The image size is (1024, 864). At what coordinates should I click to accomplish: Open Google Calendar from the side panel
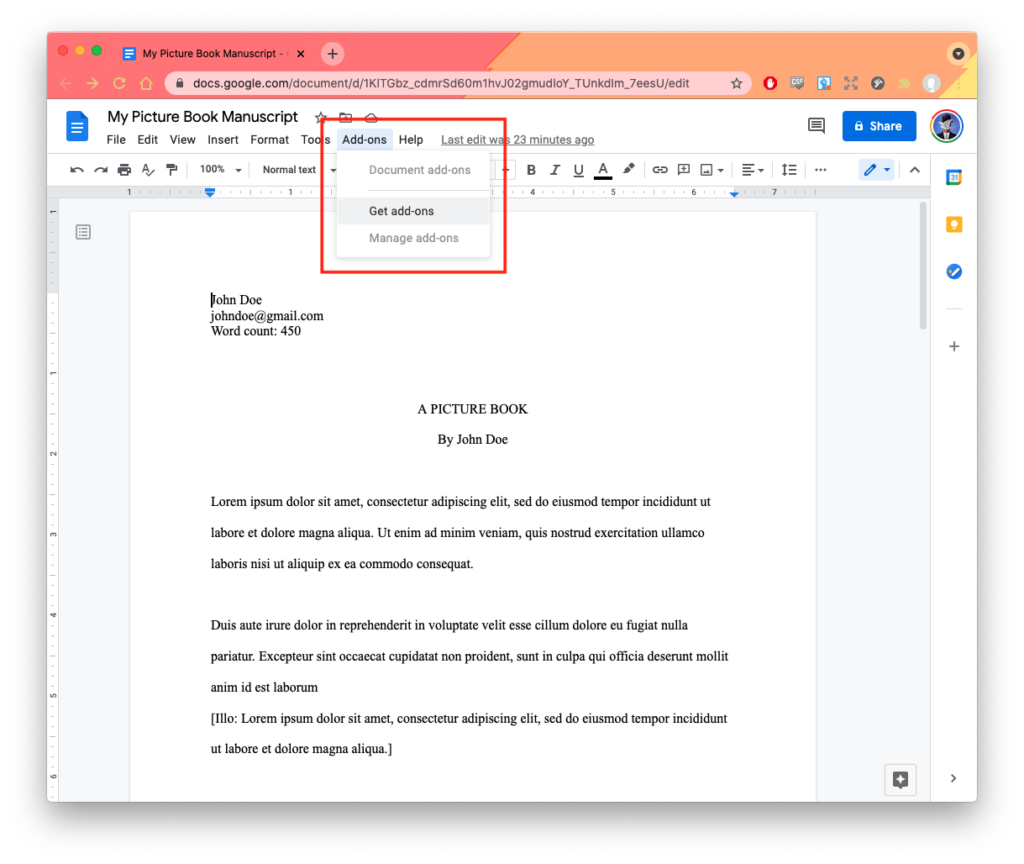coord(952,175)
